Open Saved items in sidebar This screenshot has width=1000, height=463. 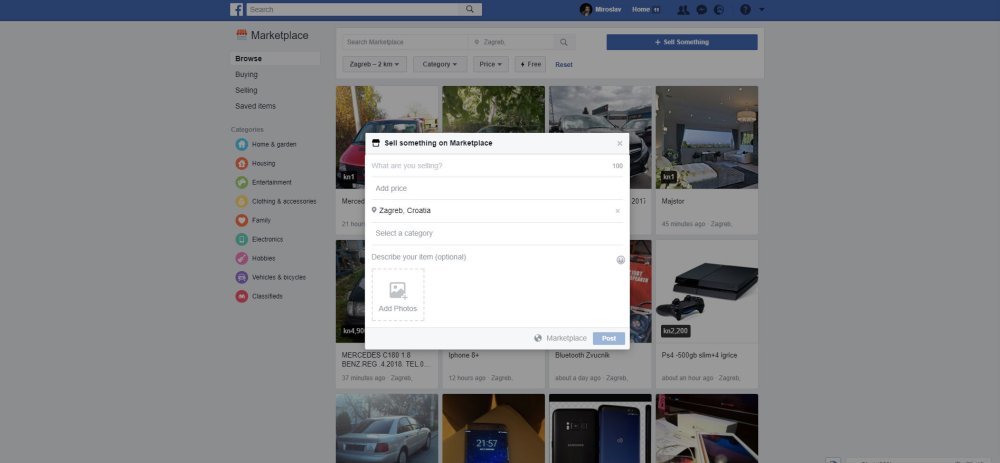[x=255, y=106]
